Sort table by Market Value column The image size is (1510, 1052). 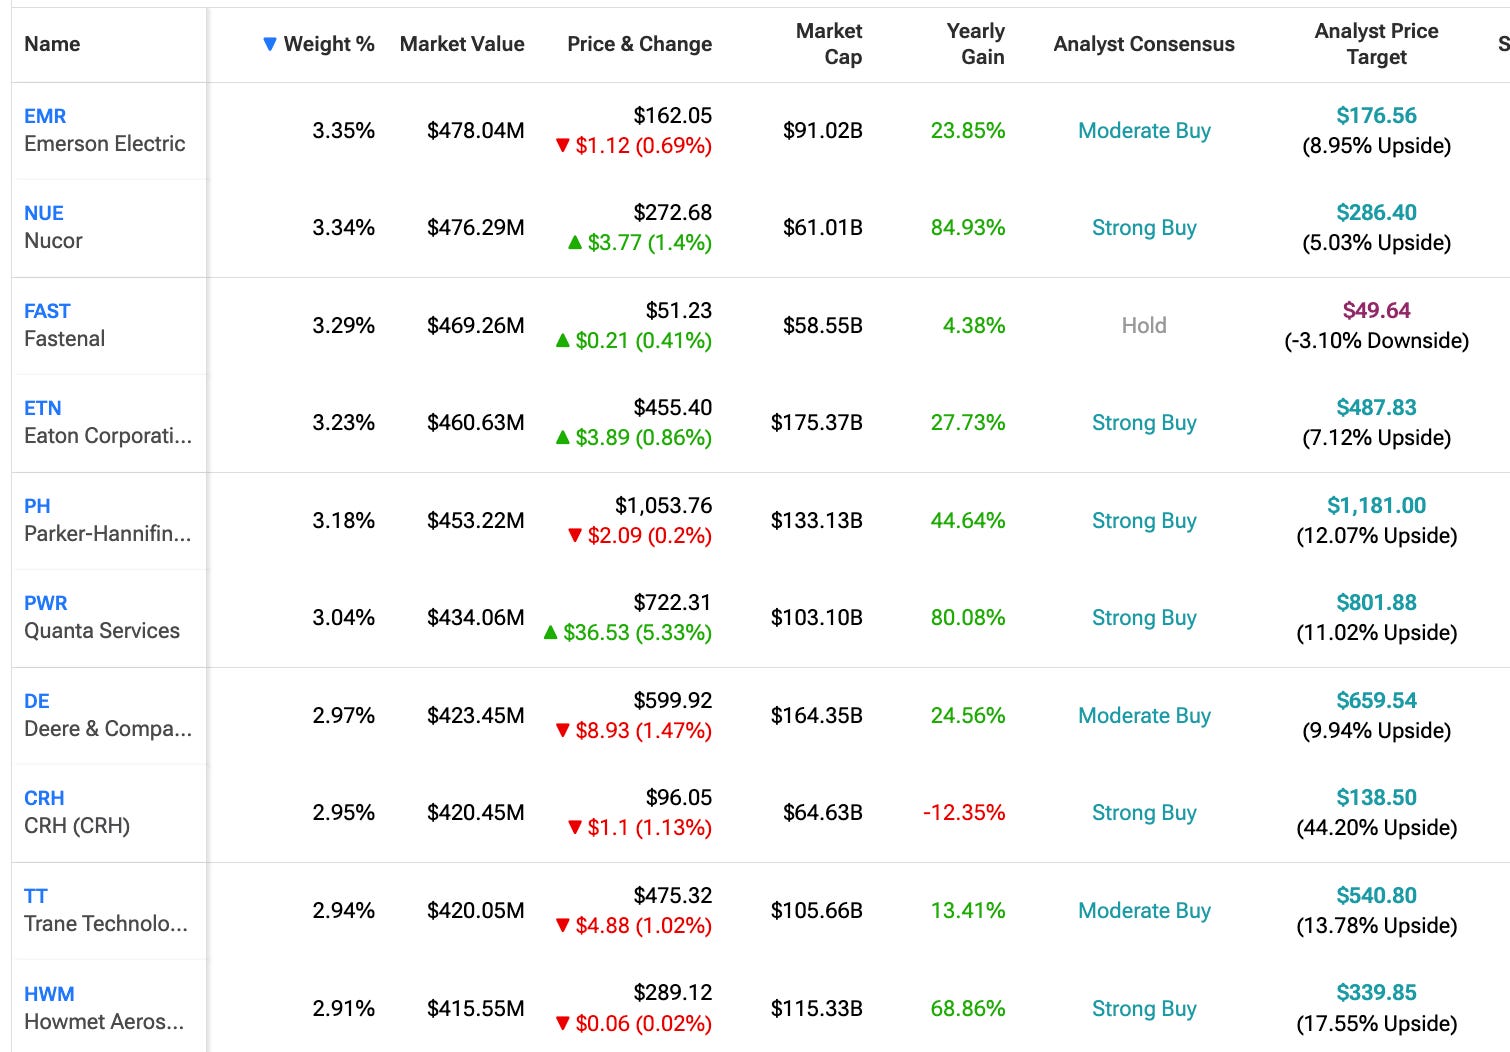click(x=461, y=44)
